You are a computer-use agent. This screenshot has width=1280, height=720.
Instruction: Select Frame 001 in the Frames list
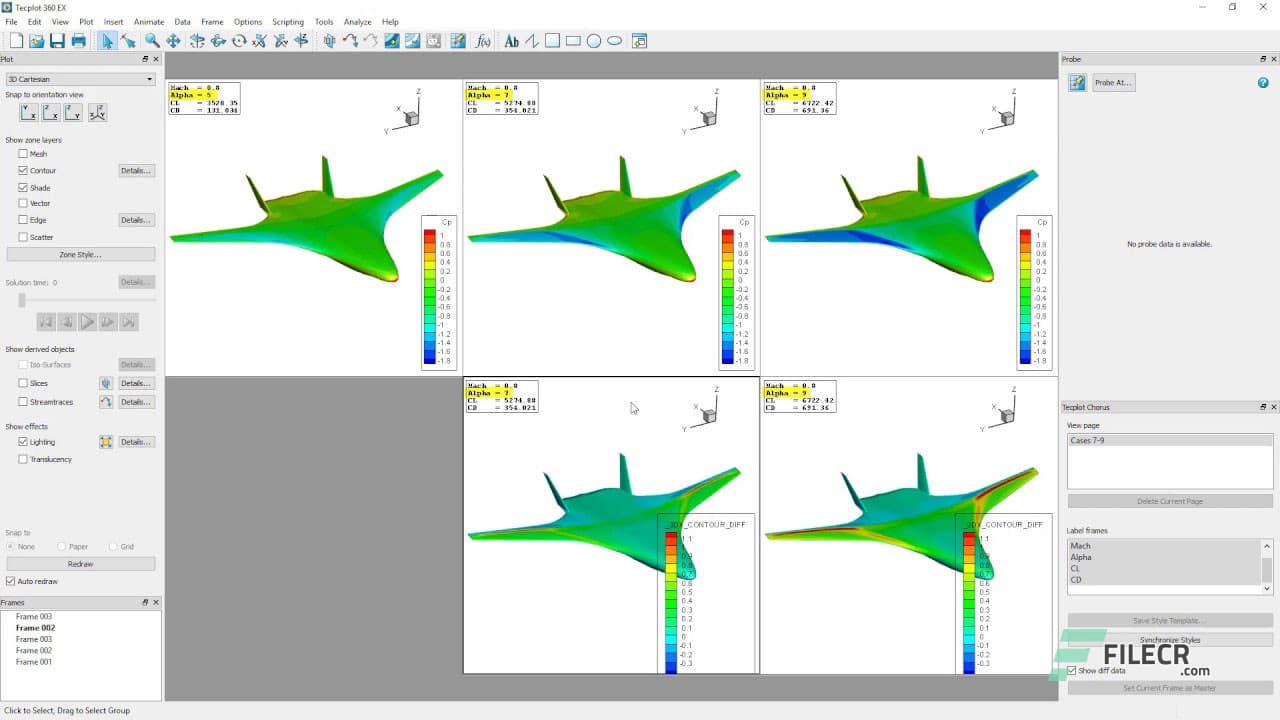click(32, 661)
